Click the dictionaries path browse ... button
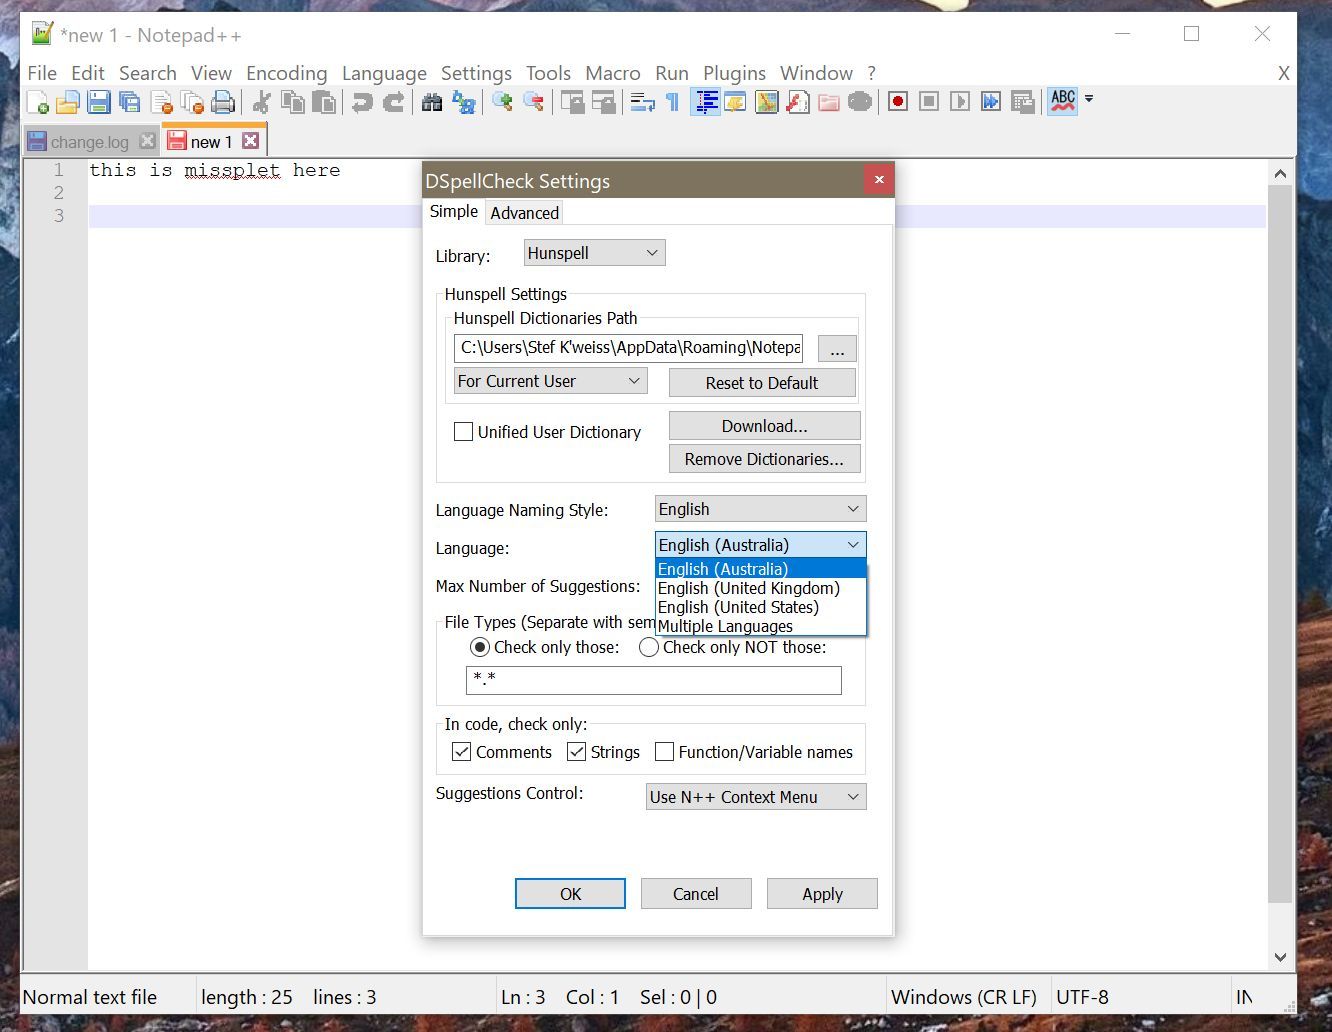The image size is (1332, 1032). (837, 348)
